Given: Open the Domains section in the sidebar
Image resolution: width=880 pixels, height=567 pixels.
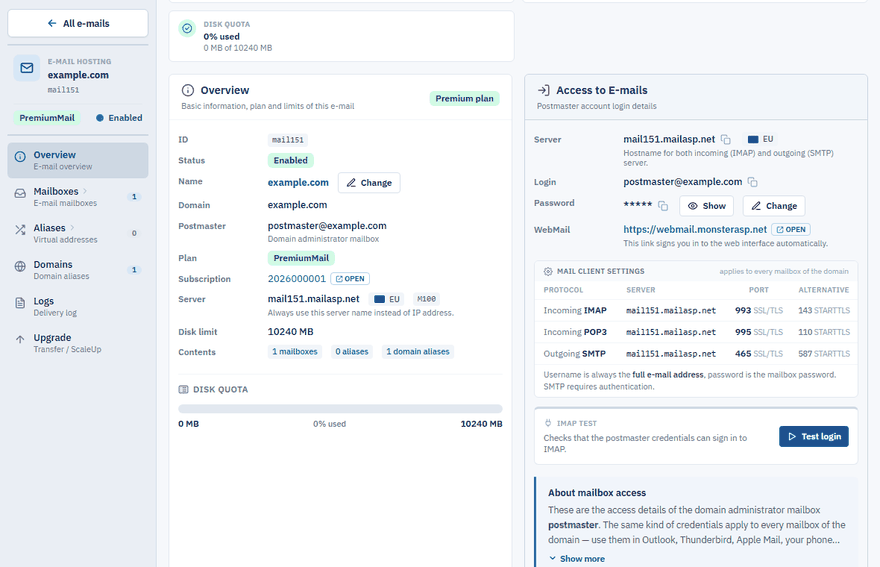Looking at the screenshot, I should [78, 269].
